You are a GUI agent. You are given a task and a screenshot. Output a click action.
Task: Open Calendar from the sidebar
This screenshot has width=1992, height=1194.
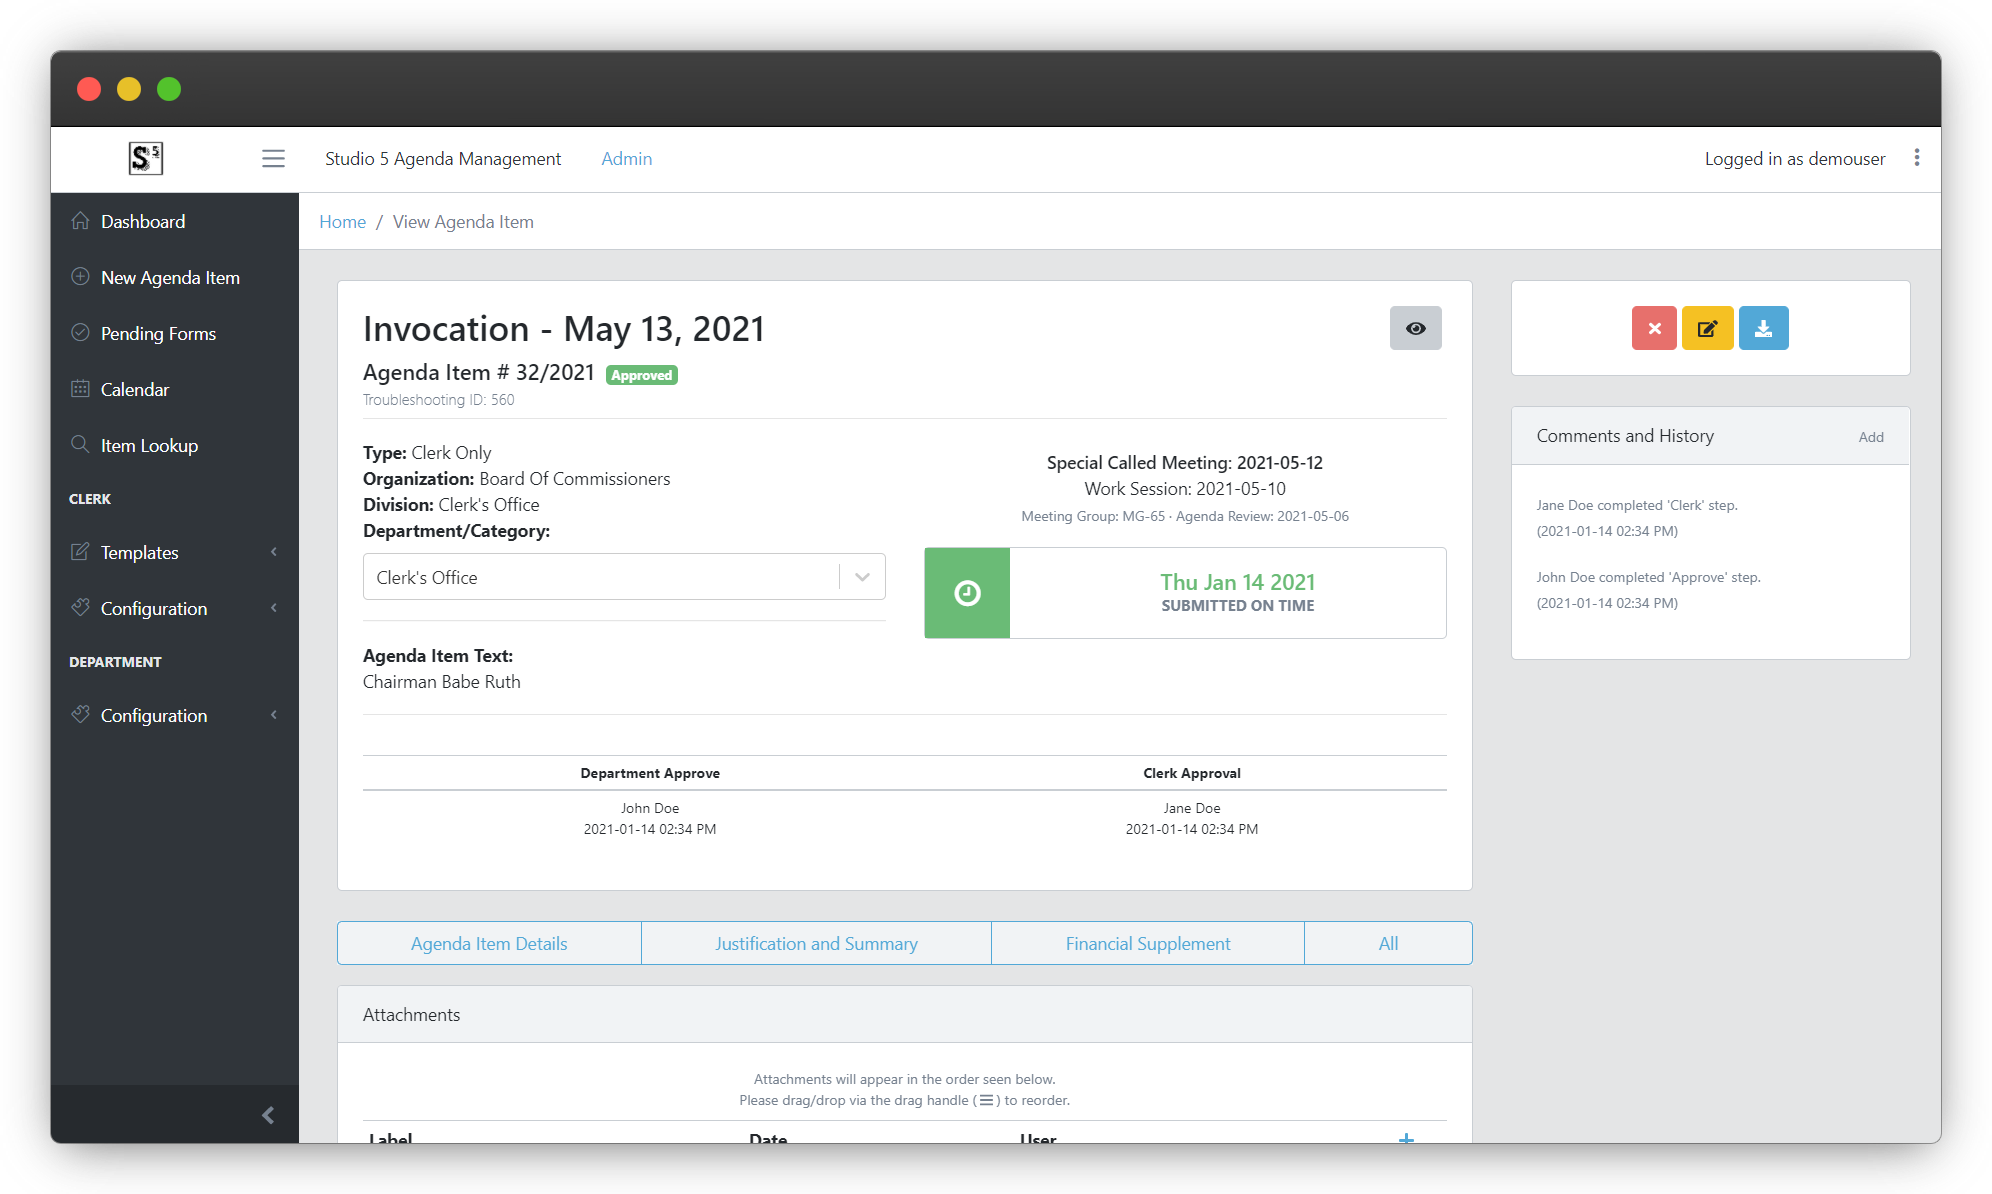(x=134, y=389)
